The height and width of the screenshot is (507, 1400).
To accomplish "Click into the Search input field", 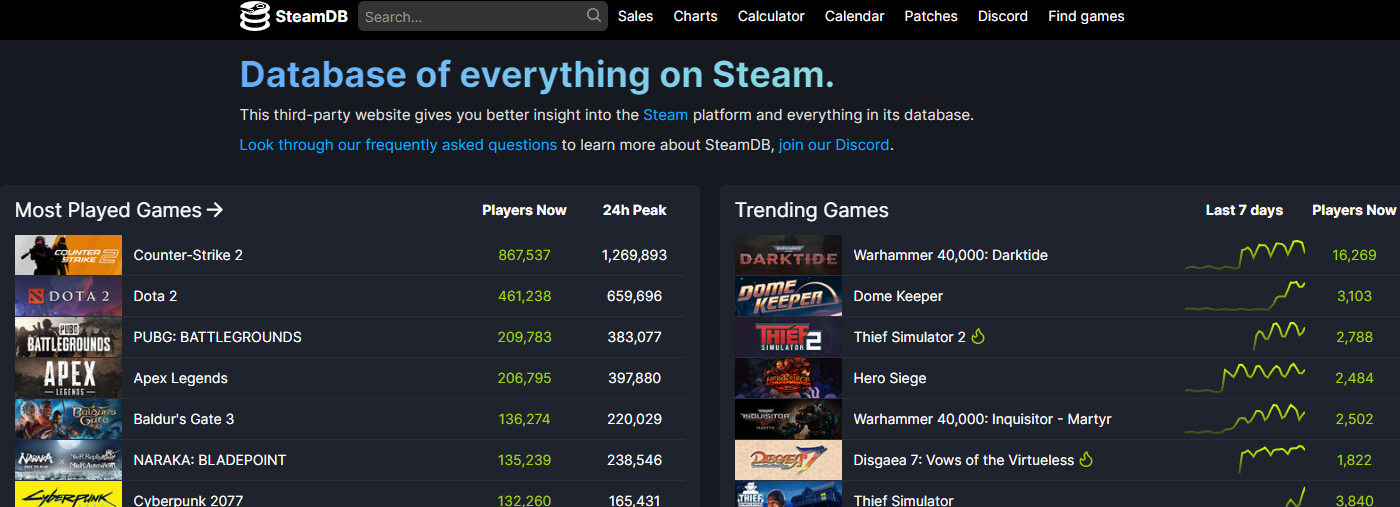I will (x=470, y=16).
